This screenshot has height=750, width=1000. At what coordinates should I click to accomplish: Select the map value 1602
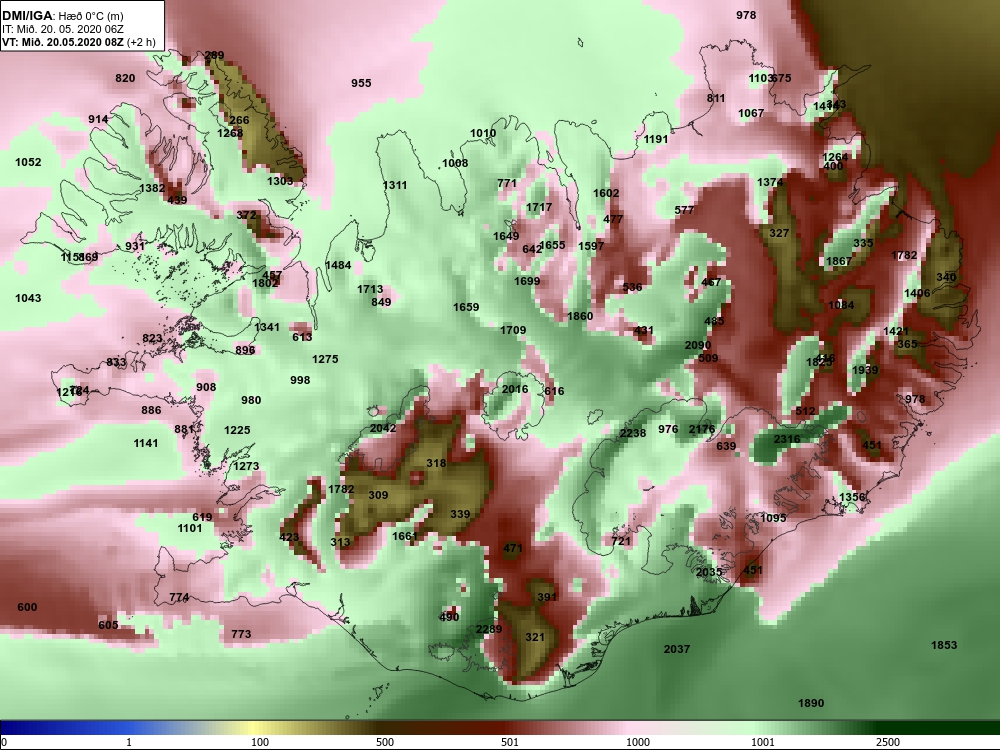(606, 193)
